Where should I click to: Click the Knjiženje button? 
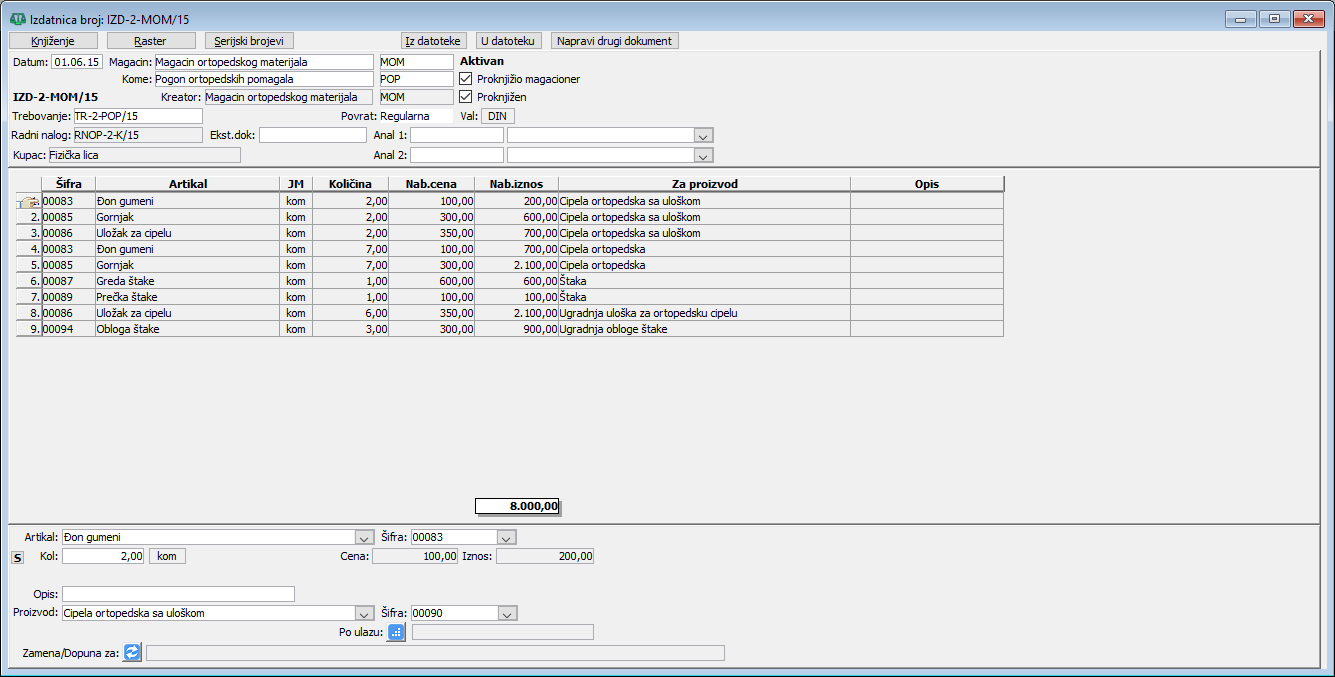[x=54, y=41]
